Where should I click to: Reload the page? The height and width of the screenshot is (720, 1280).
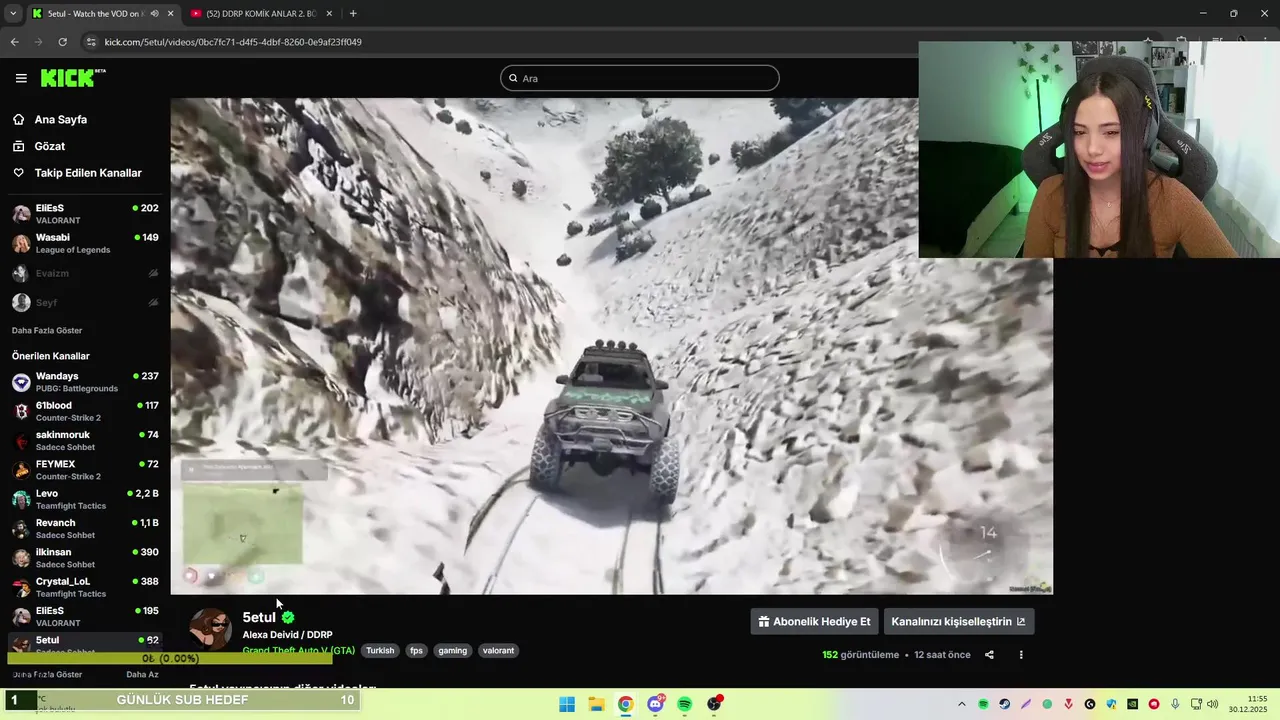62,42
